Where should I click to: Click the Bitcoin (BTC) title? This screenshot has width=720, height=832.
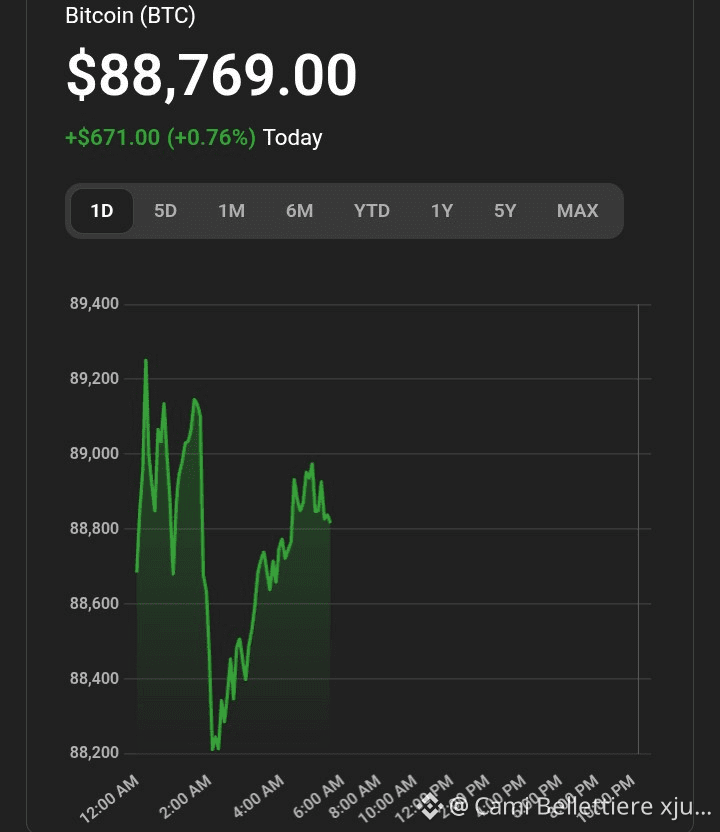click(x=131, y=15)
